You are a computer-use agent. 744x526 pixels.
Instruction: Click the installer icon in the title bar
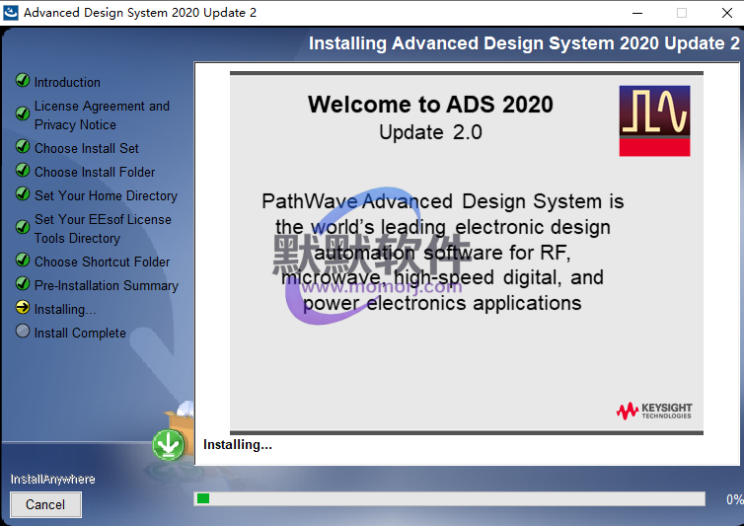[10, 12]
